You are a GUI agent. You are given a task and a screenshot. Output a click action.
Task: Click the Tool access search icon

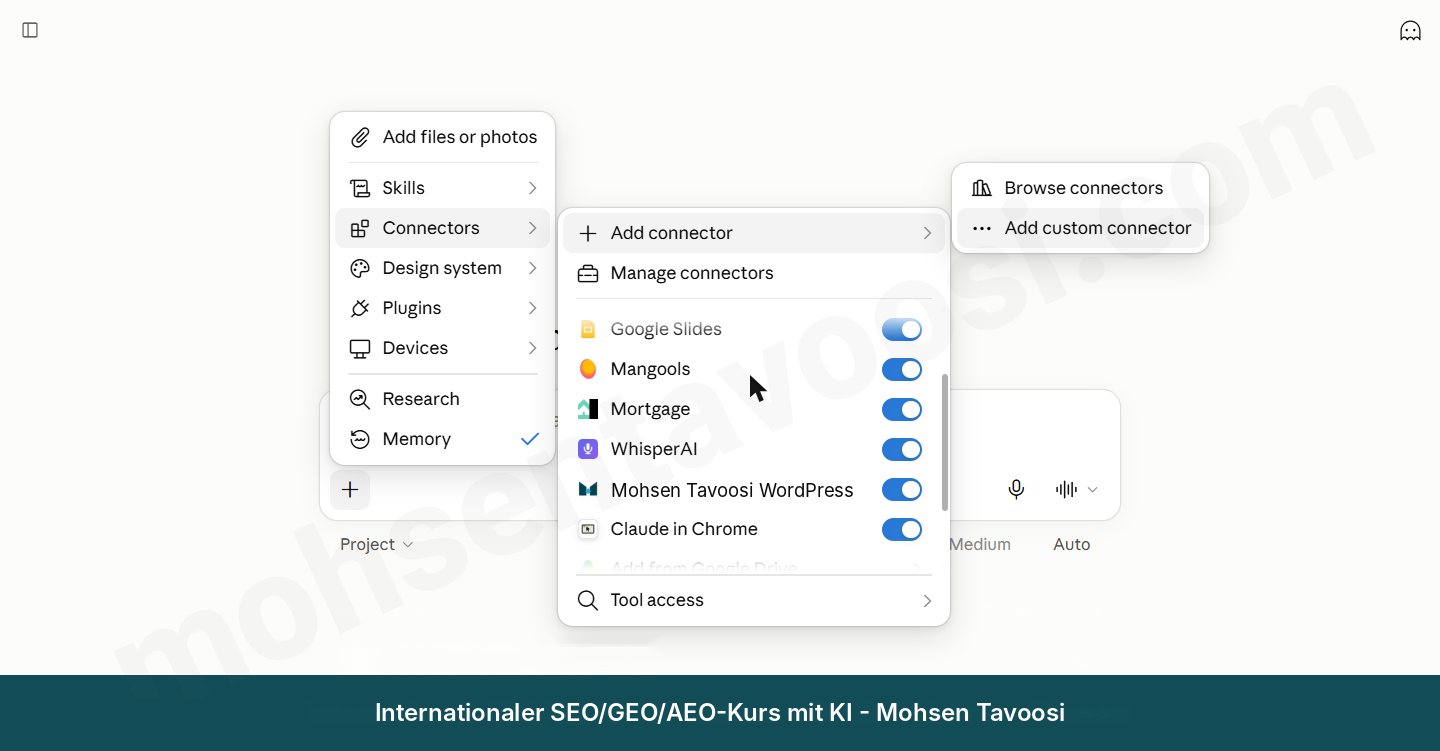[588, 600]
